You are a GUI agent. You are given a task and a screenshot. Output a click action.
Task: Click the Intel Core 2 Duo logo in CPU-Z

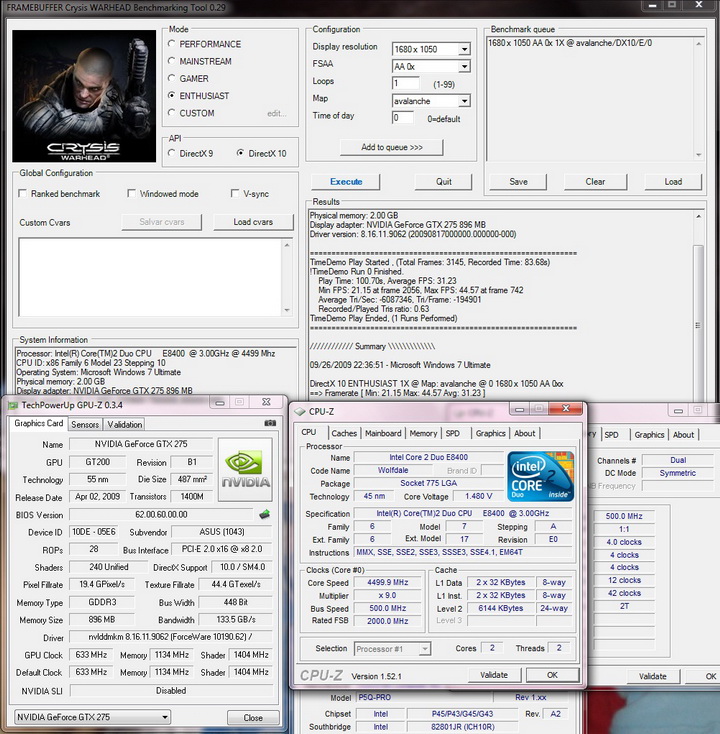point(540,476)
